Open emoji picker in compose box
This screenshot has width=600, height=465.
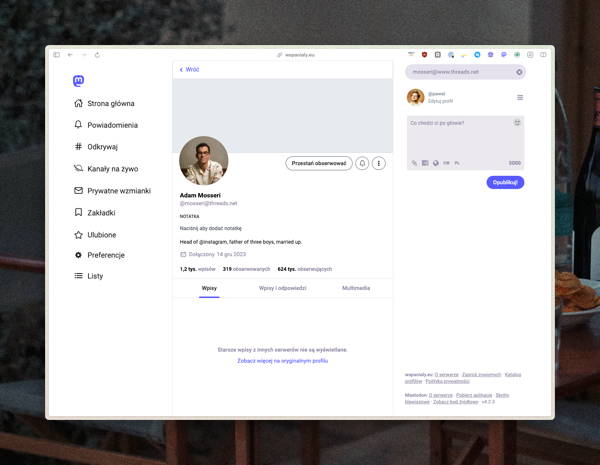[517, 123]
